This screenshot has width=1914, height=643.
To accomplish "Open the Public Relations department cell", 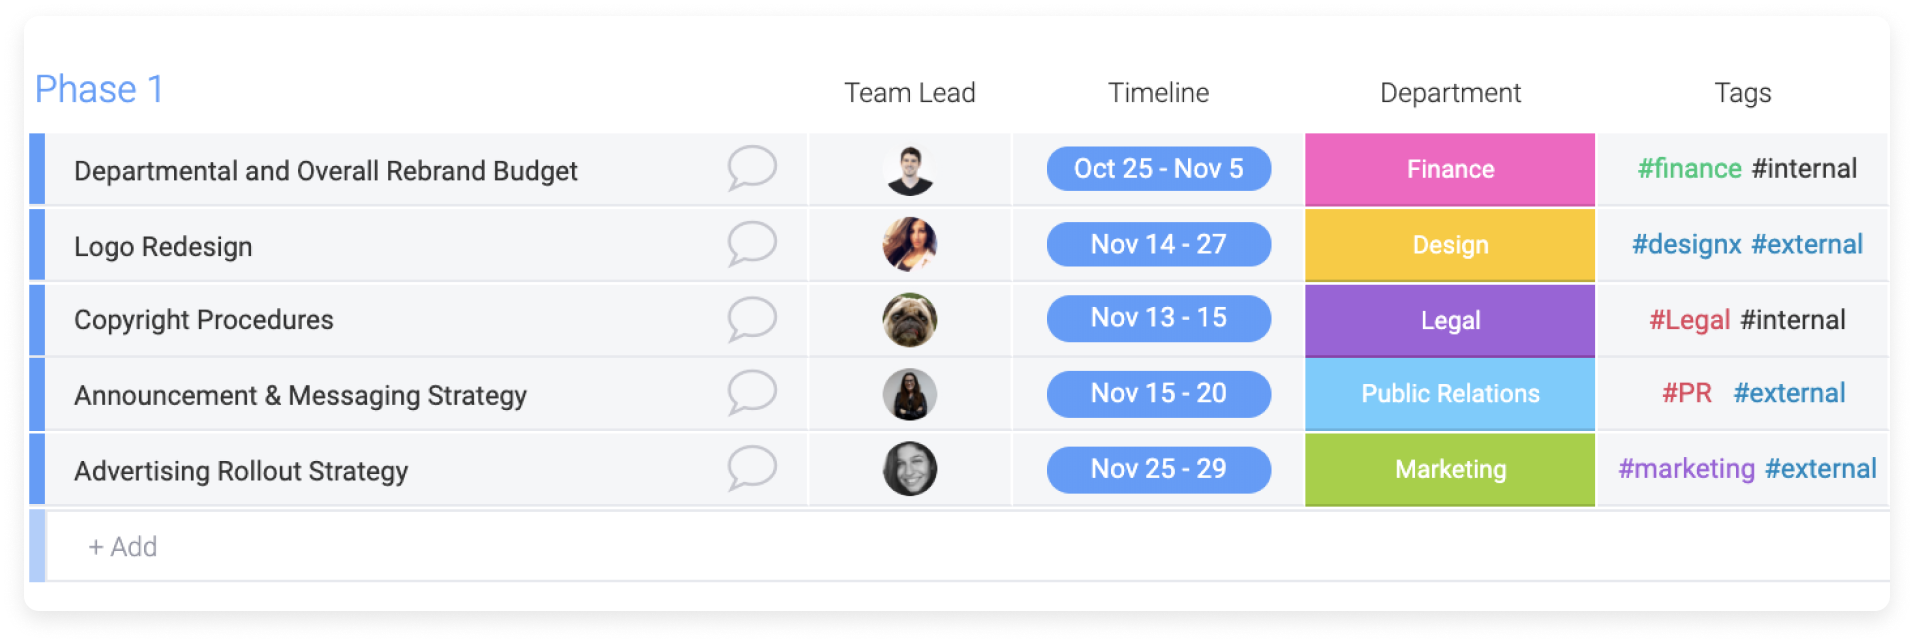I will tap(1450, 394).
